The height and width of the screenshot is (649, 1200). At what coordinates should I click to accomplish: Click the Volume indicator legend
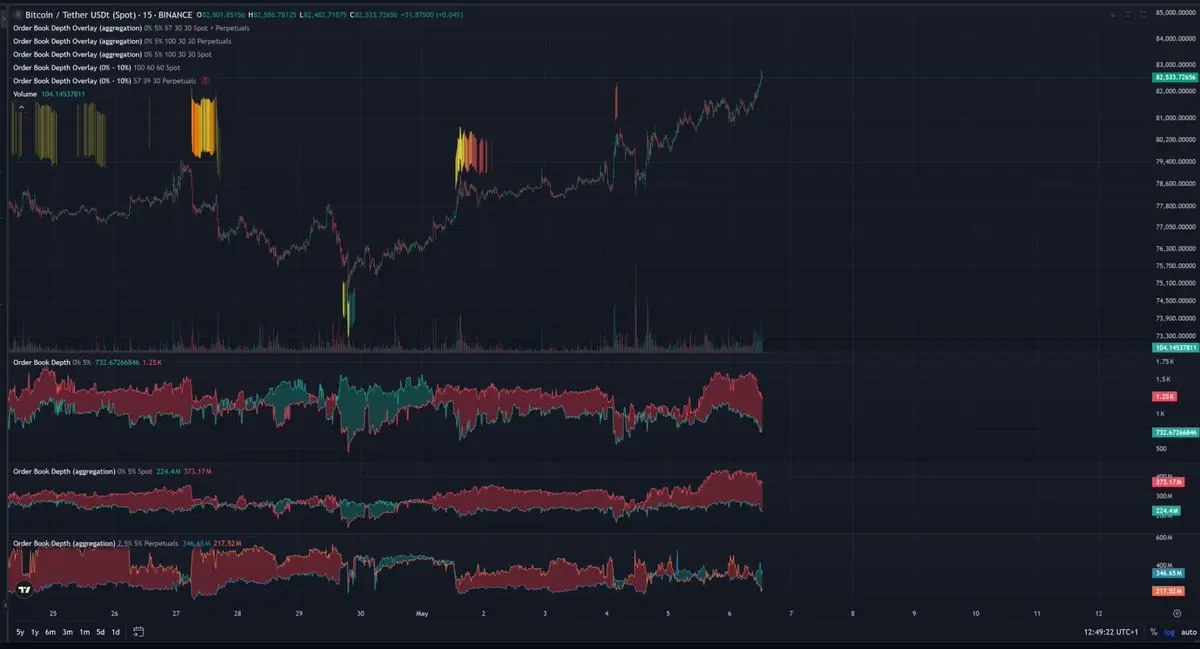[49, 94]
